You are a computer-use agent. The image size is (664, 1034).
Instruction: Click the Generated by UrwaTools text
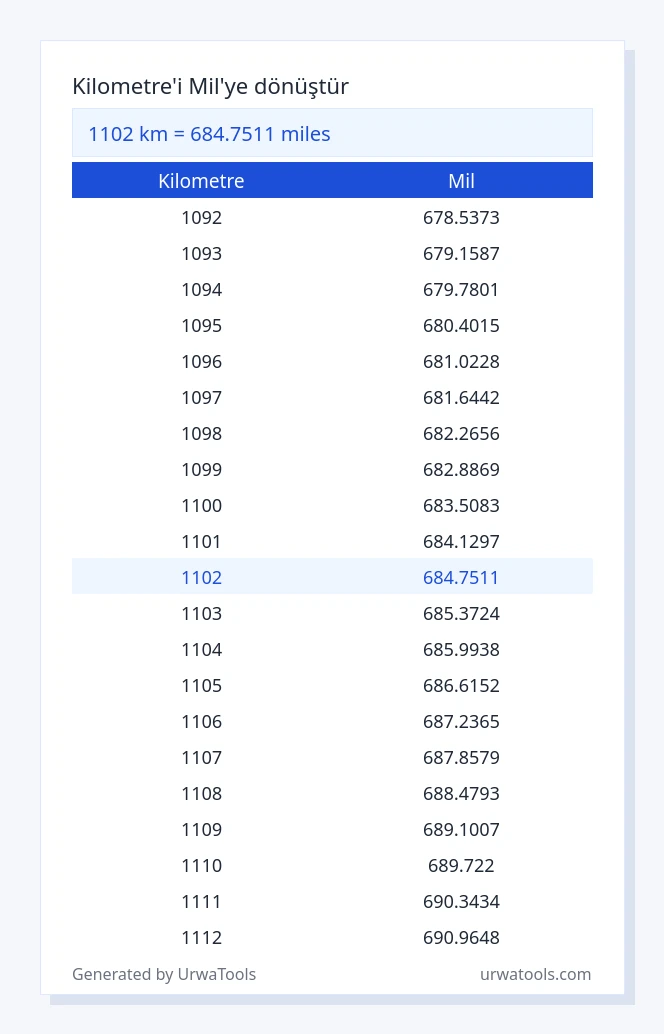pyautogui.click(x=164, y=974)
